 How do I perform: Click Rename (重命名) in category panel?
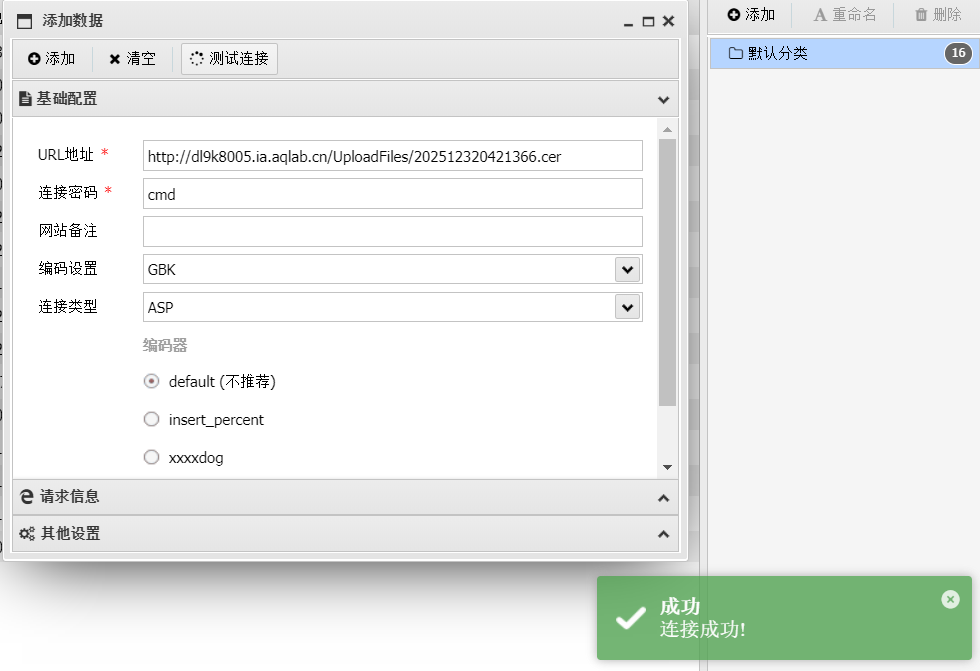[845, 15]
